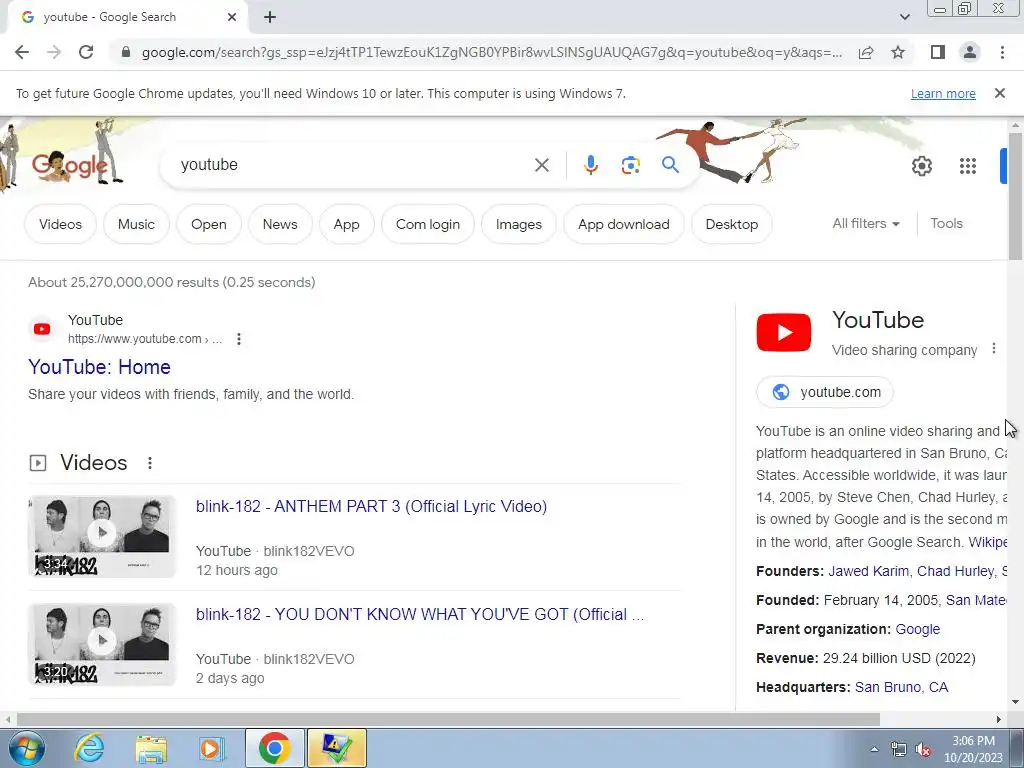Select the News filter chip
Viewport: 1024px width, 768px height.
pos(280,224)
